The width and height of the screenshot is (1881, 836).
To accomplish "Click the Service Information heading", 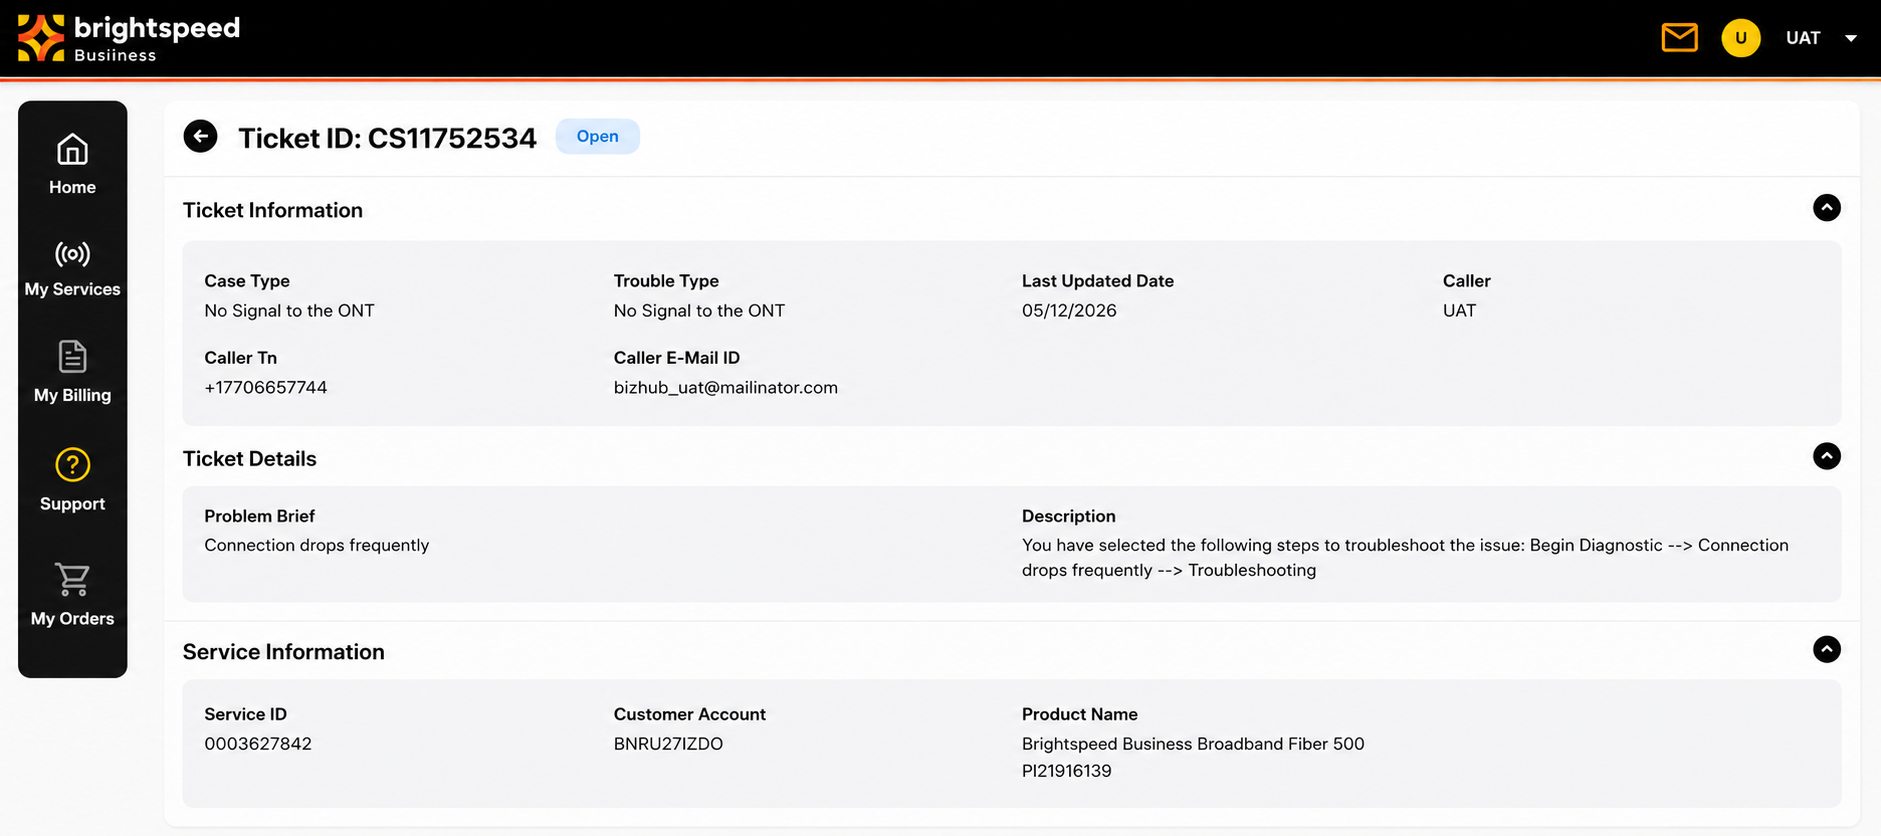I will [x=283, y=652].
